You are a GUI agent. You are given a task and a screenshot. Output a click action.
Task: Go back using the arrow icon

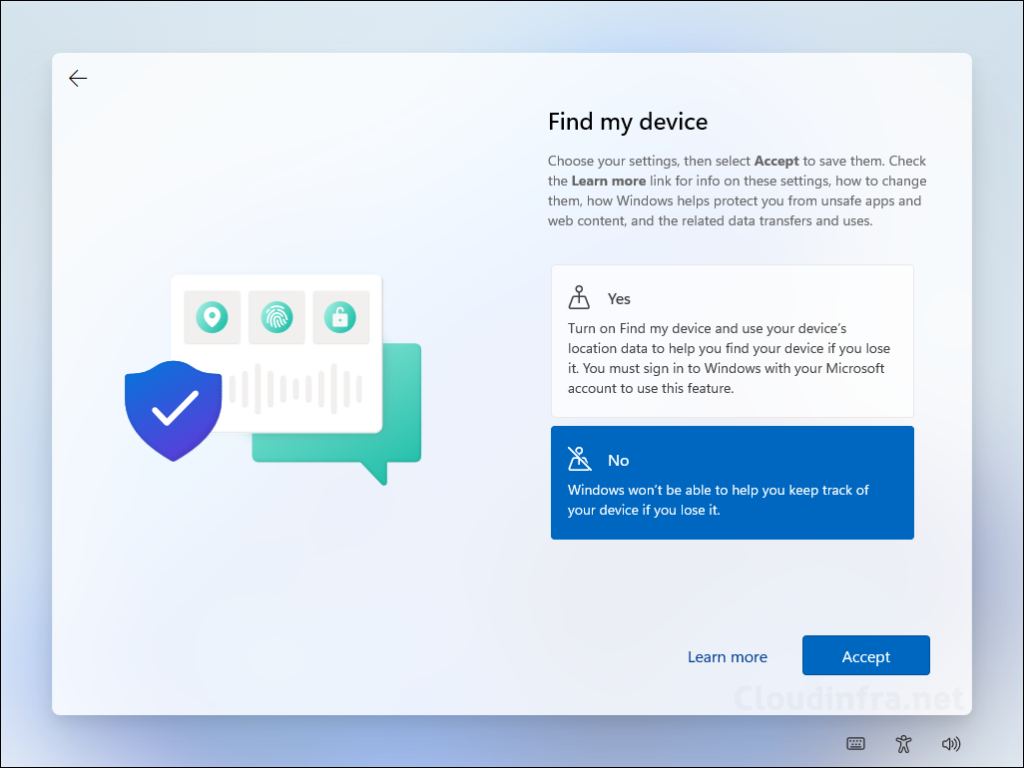click(x=78, y=79)
